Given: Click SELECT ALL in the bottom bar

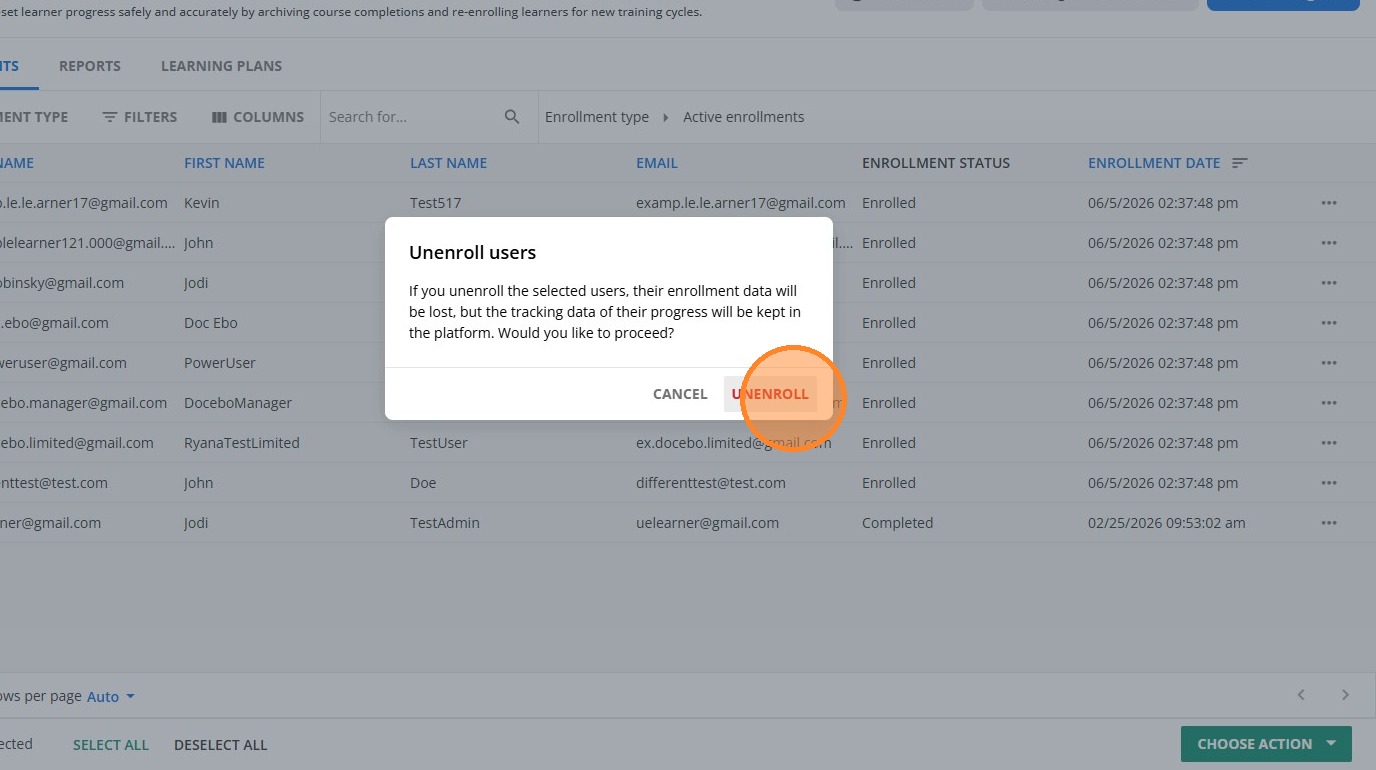Looking at the screenshot, I should [111, 745].
